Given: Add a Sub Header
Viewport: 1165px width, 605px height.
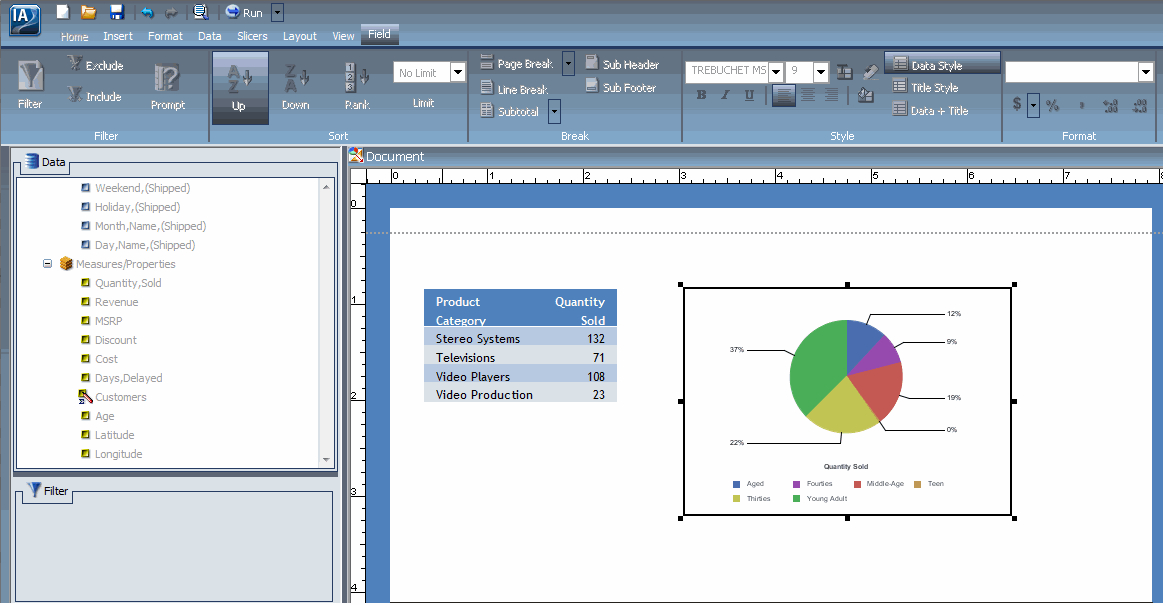Looking at the screenshot, I should [x=622, y=64].
